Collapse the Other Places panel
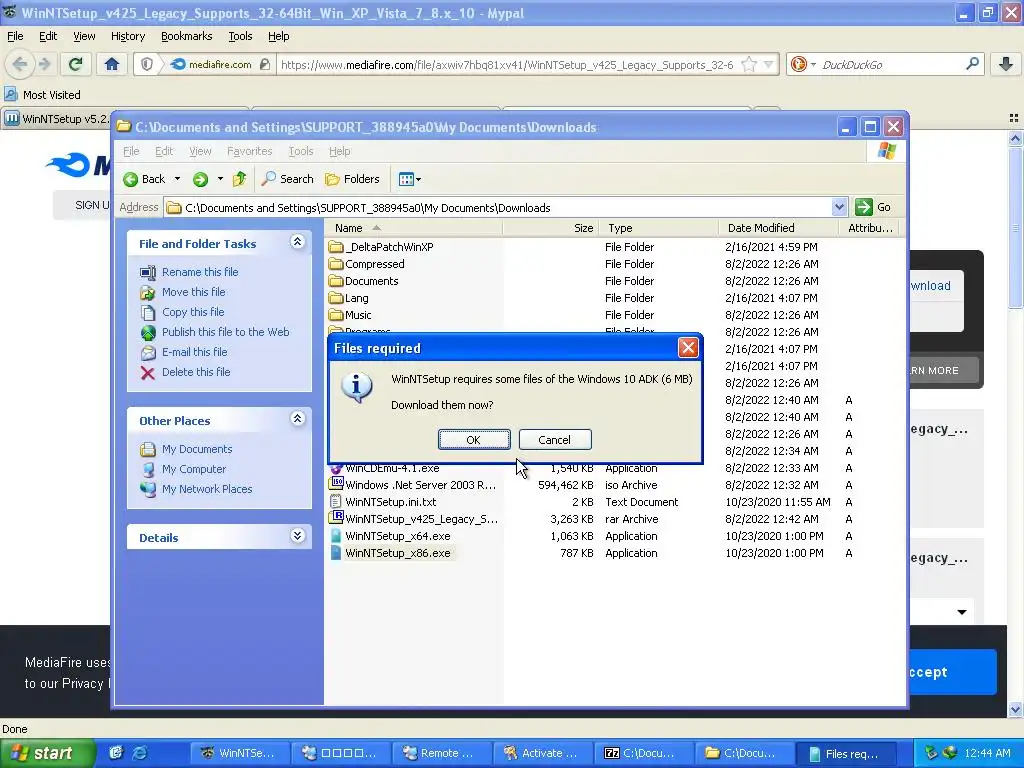This screenshot has width=1024, height=768. (297, 419)
